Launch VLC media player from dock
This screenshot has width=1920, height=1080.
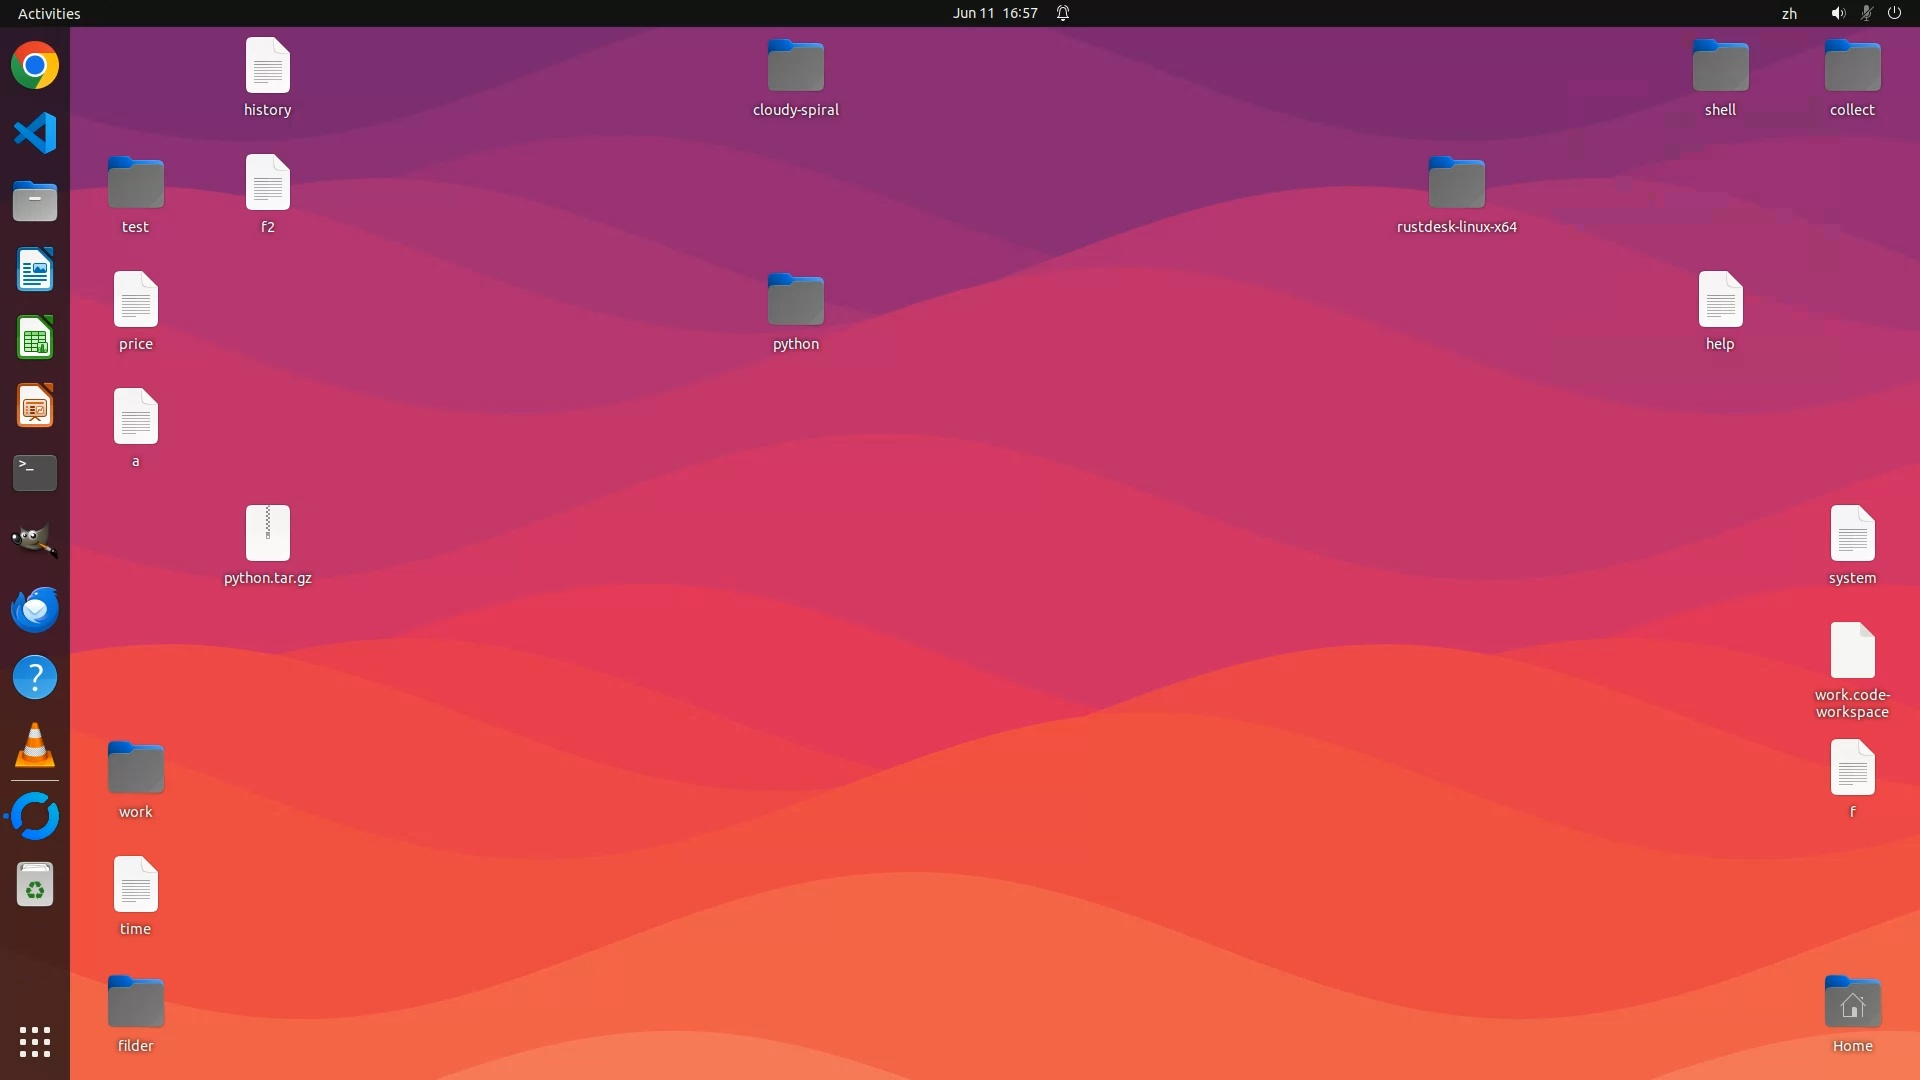(35, 746)
